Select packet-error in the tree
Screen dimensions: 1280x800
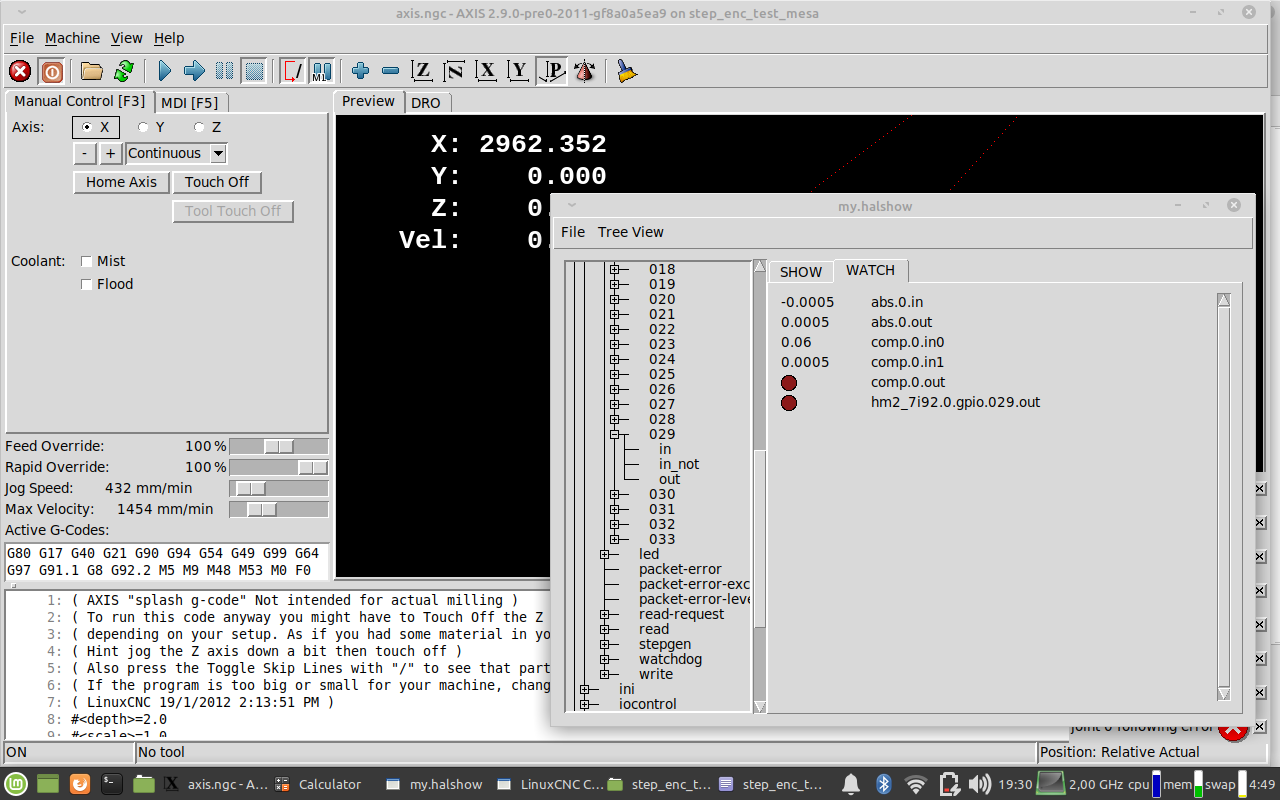680,569
